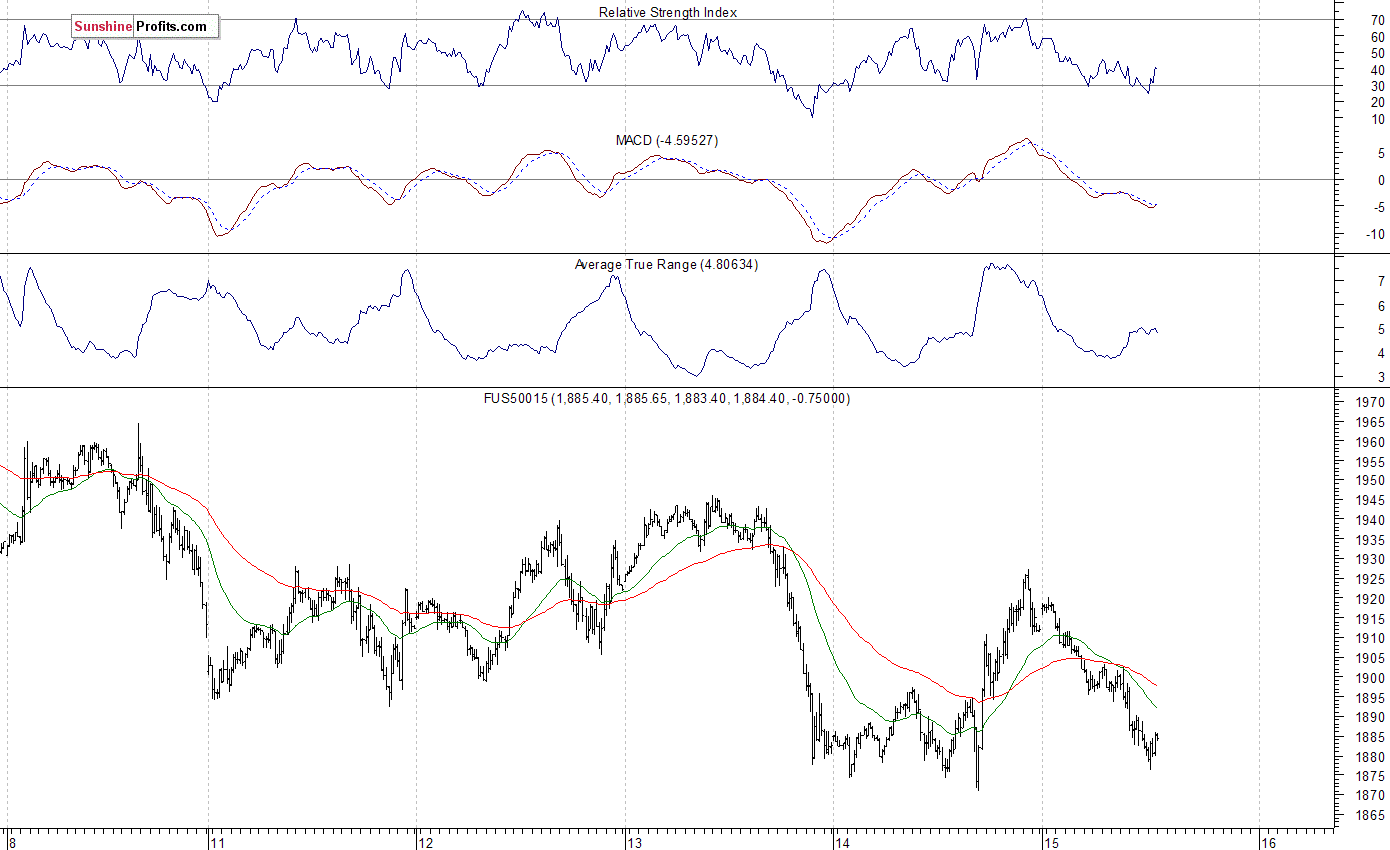This screenshot has height=850, width=1390.
Task: Click the 1970 price scale label
Action: [x=1372, y=403]
